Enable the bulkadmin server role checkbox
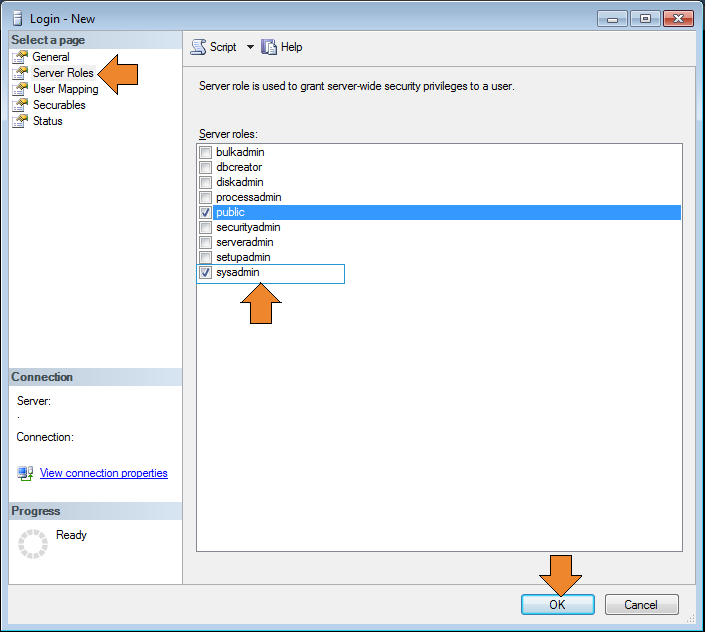Image resolution: width=705 pixels, height=632 pixels. click(x=206, y=153)
